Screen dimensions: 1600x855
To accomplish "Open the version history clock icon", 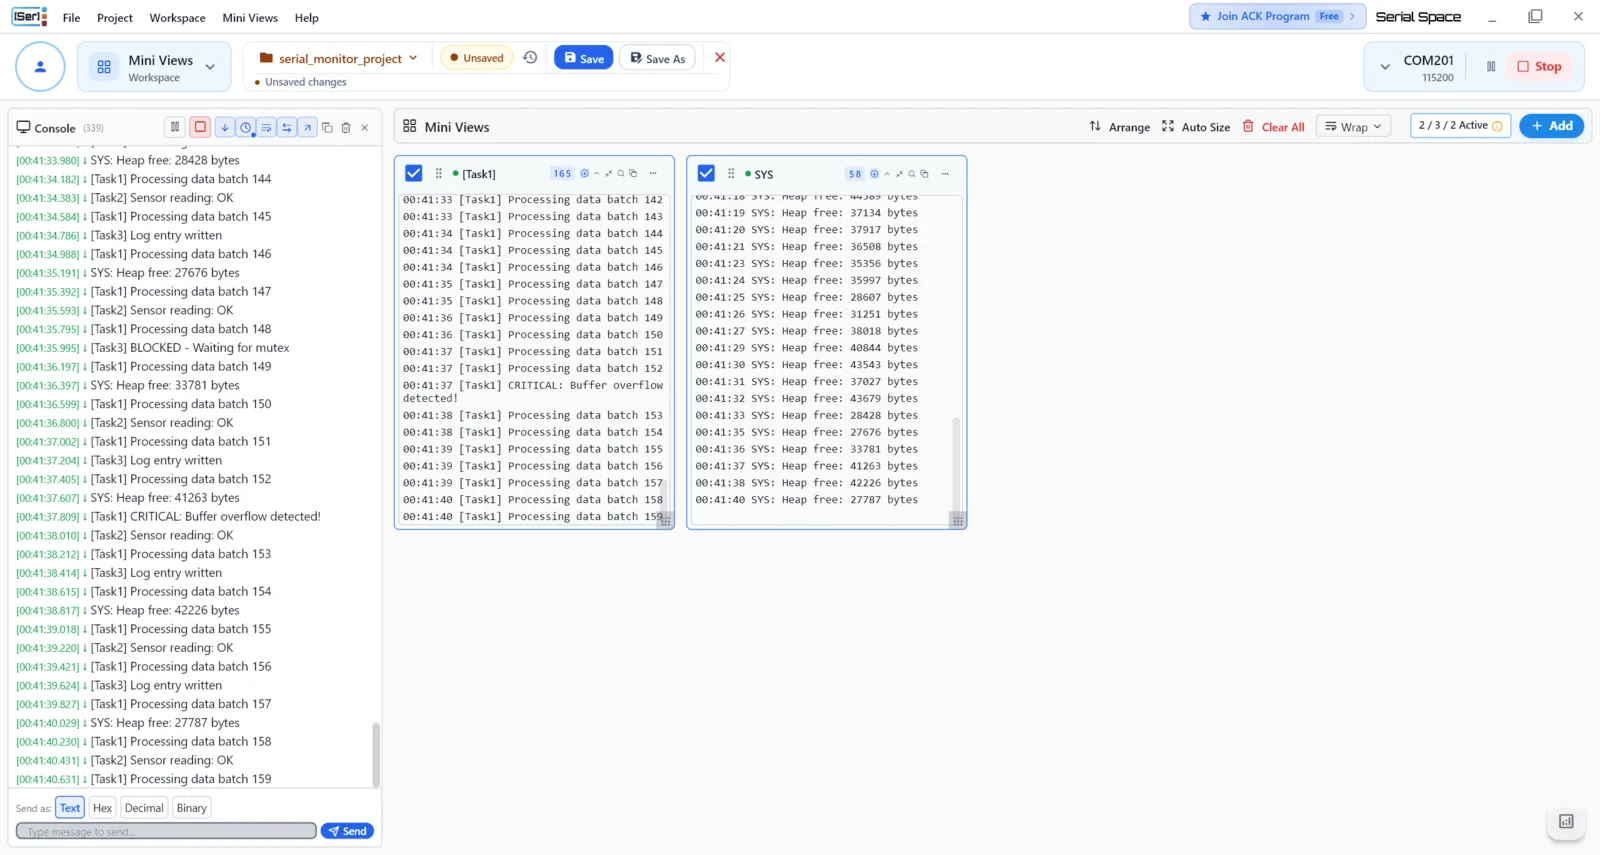I will point(530,58).
